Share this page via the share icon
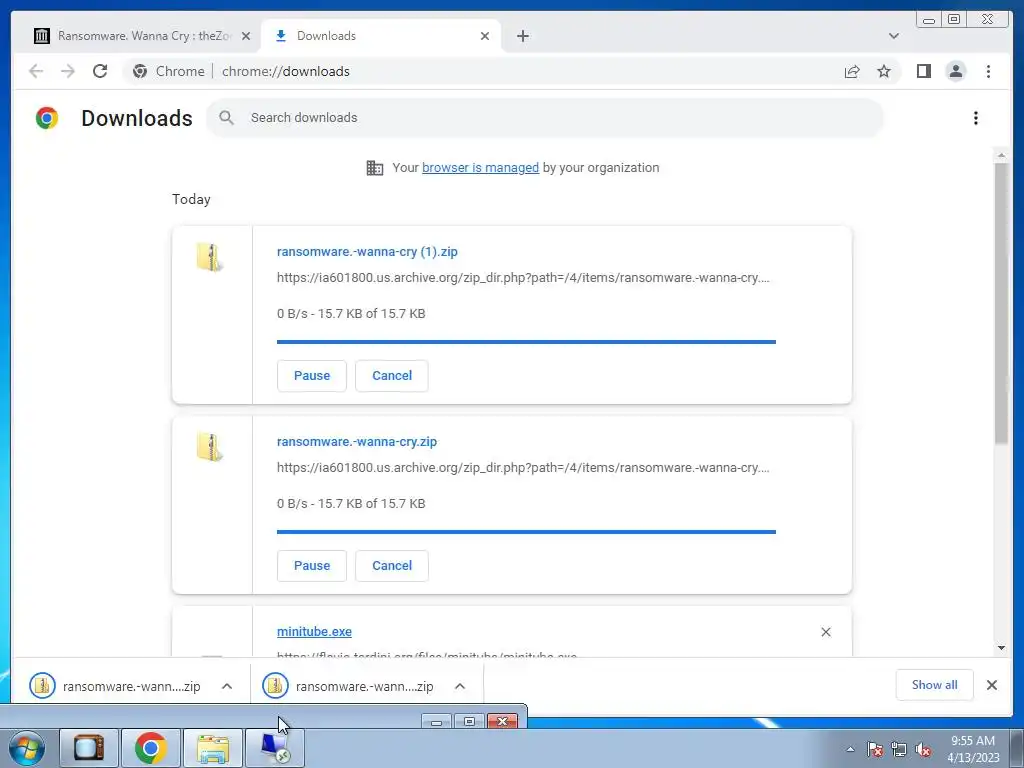The image size is (1024, 768). coord(852,71)
